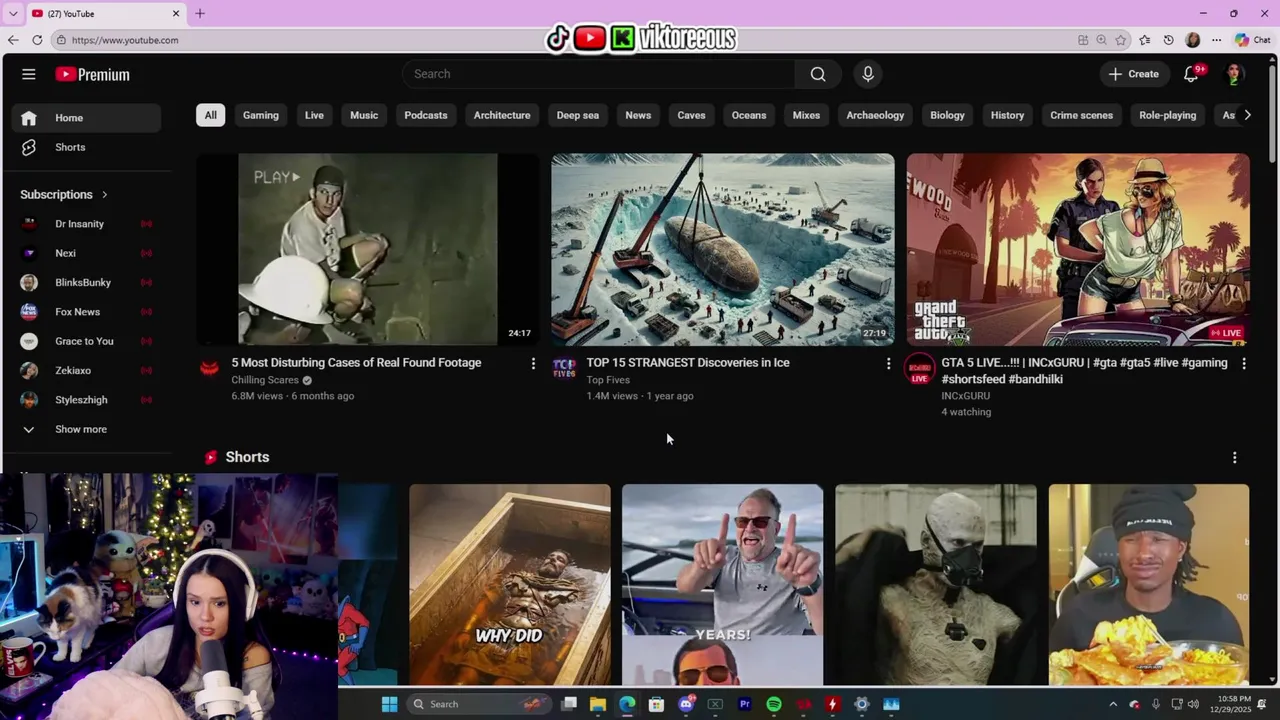Click the search magnifier button
1280x720 pixels.
pyautogui.click(x=818, y=74)
